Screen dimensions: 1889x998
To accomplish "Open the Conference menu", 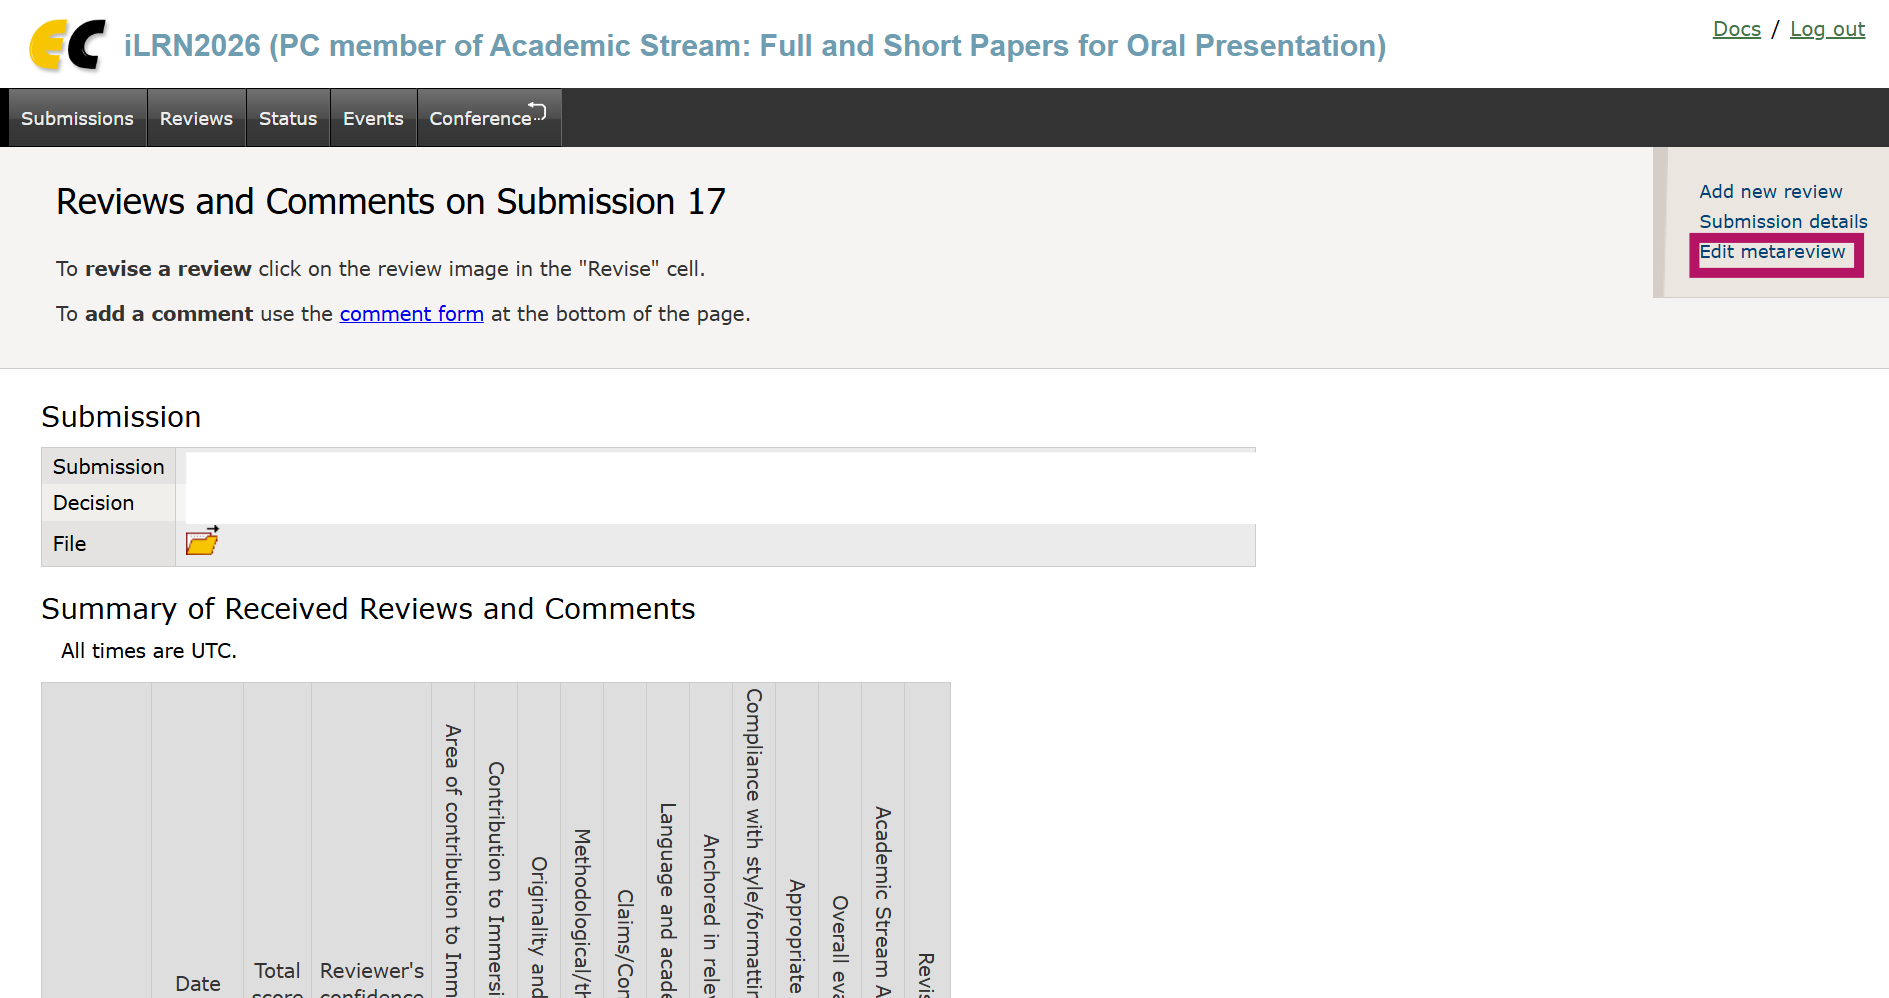I will (488, 118).
